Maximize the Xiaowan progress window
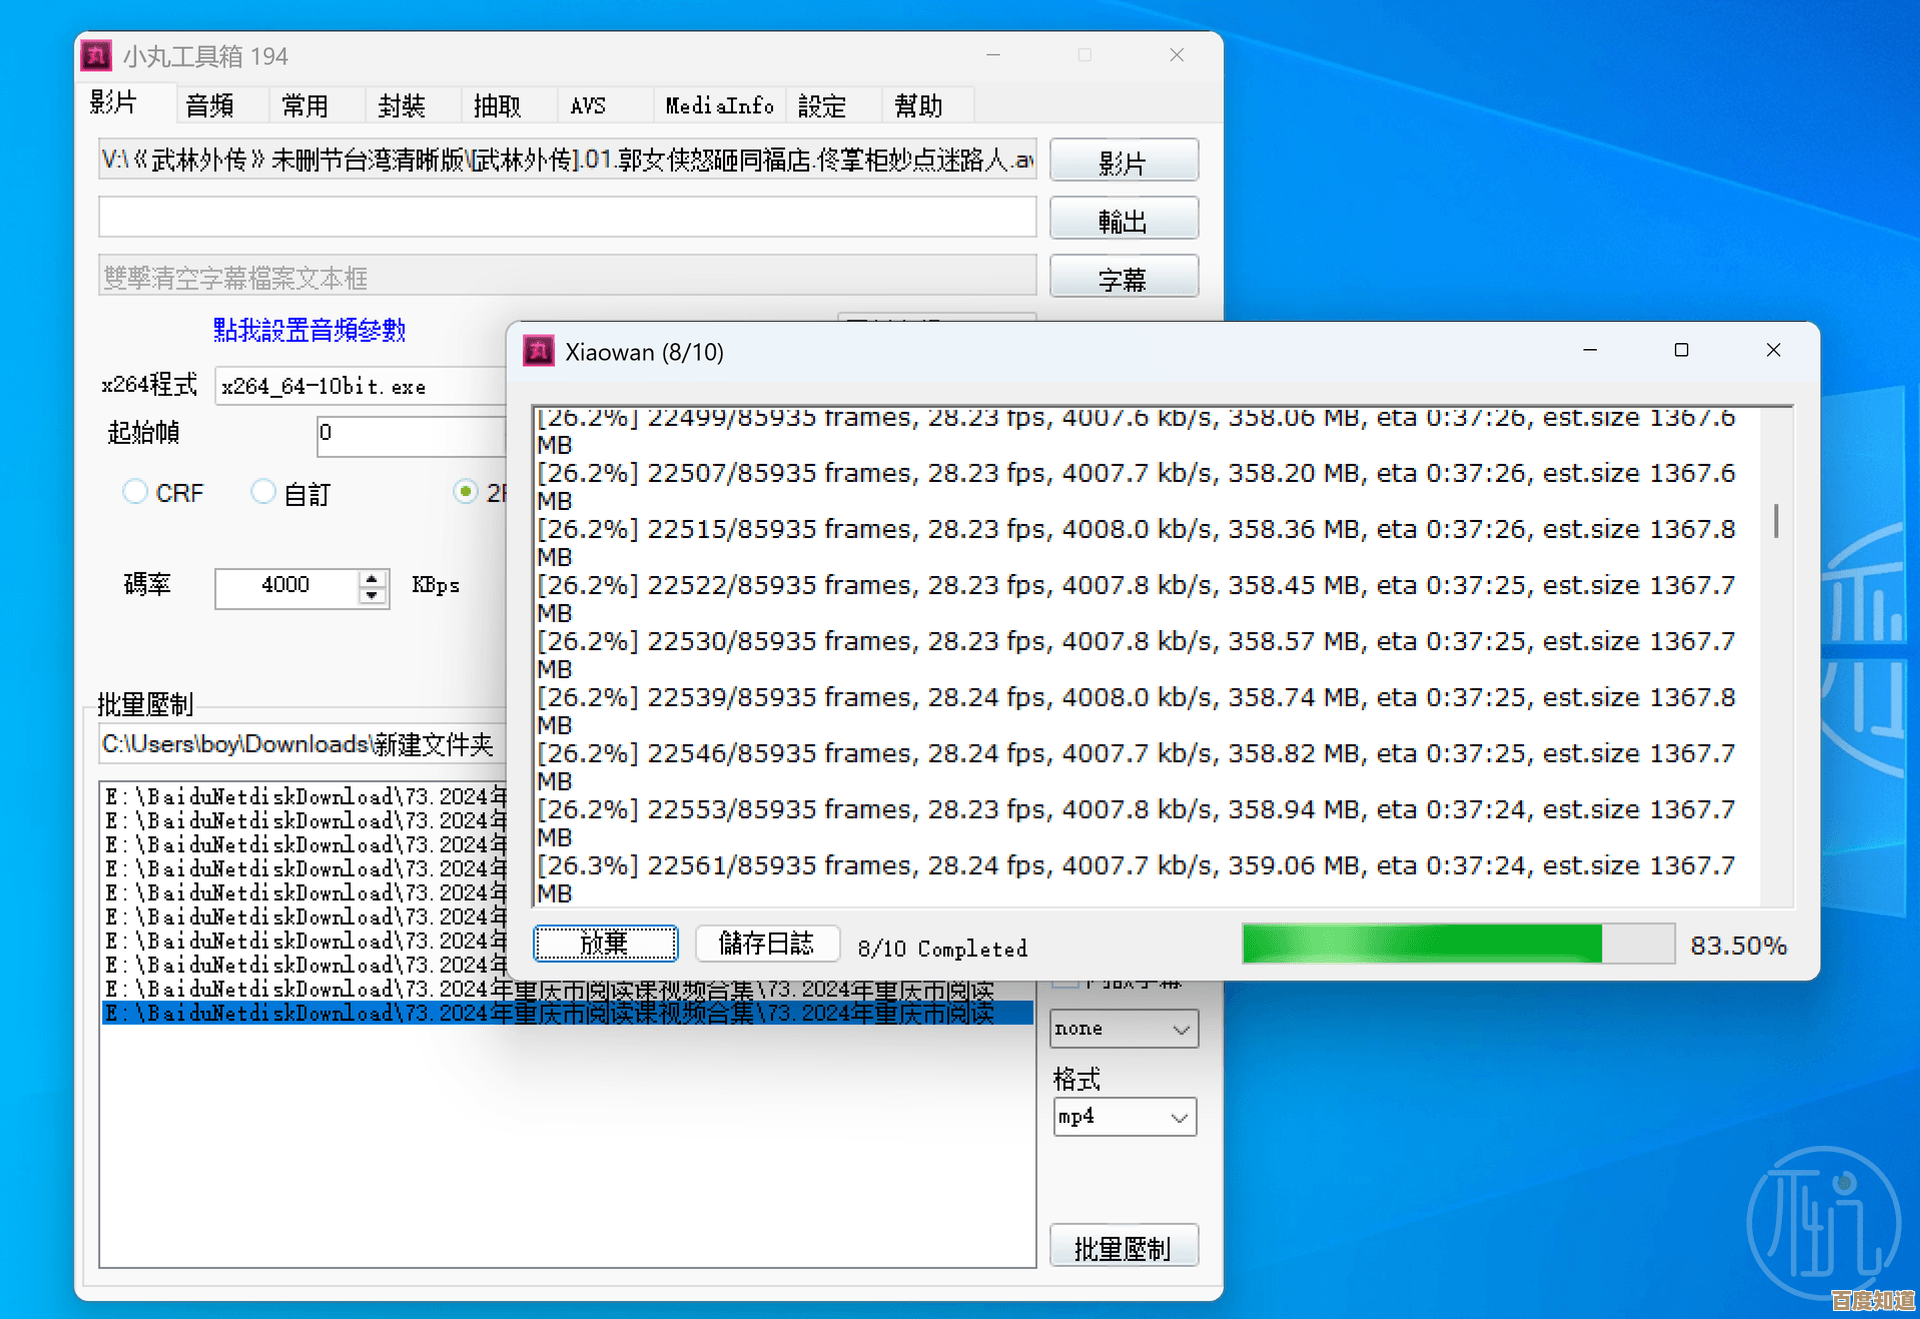The width and height of the screenshot is (1920, 1319). click(x=1681, y=350)
